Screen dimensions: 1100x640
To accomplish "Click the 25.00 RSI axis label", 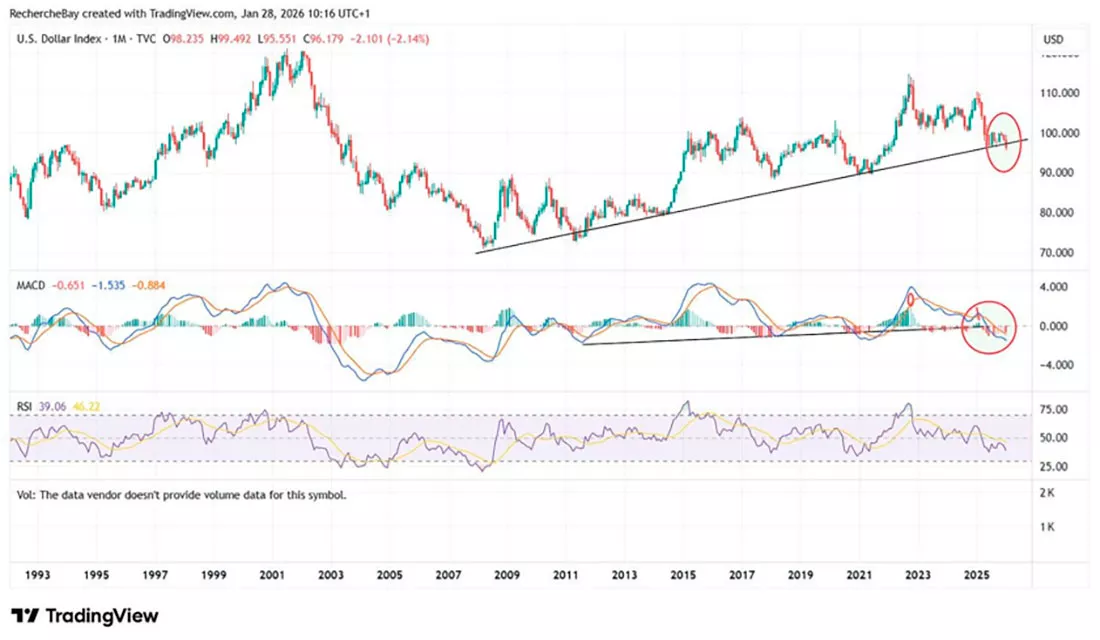I will pyautogui.click(x=1054, y=466).
